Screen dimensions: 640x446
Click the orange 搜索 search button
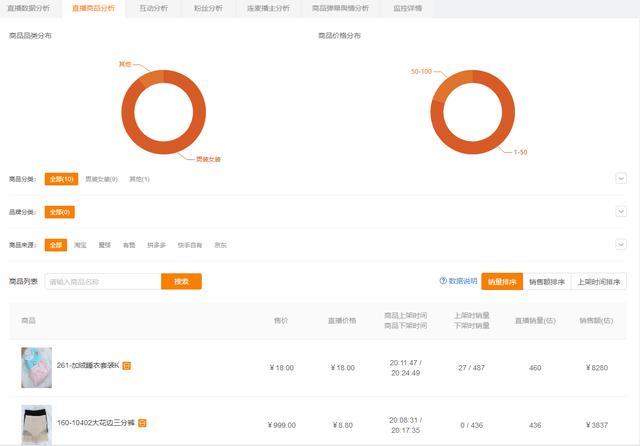(181, 282)
